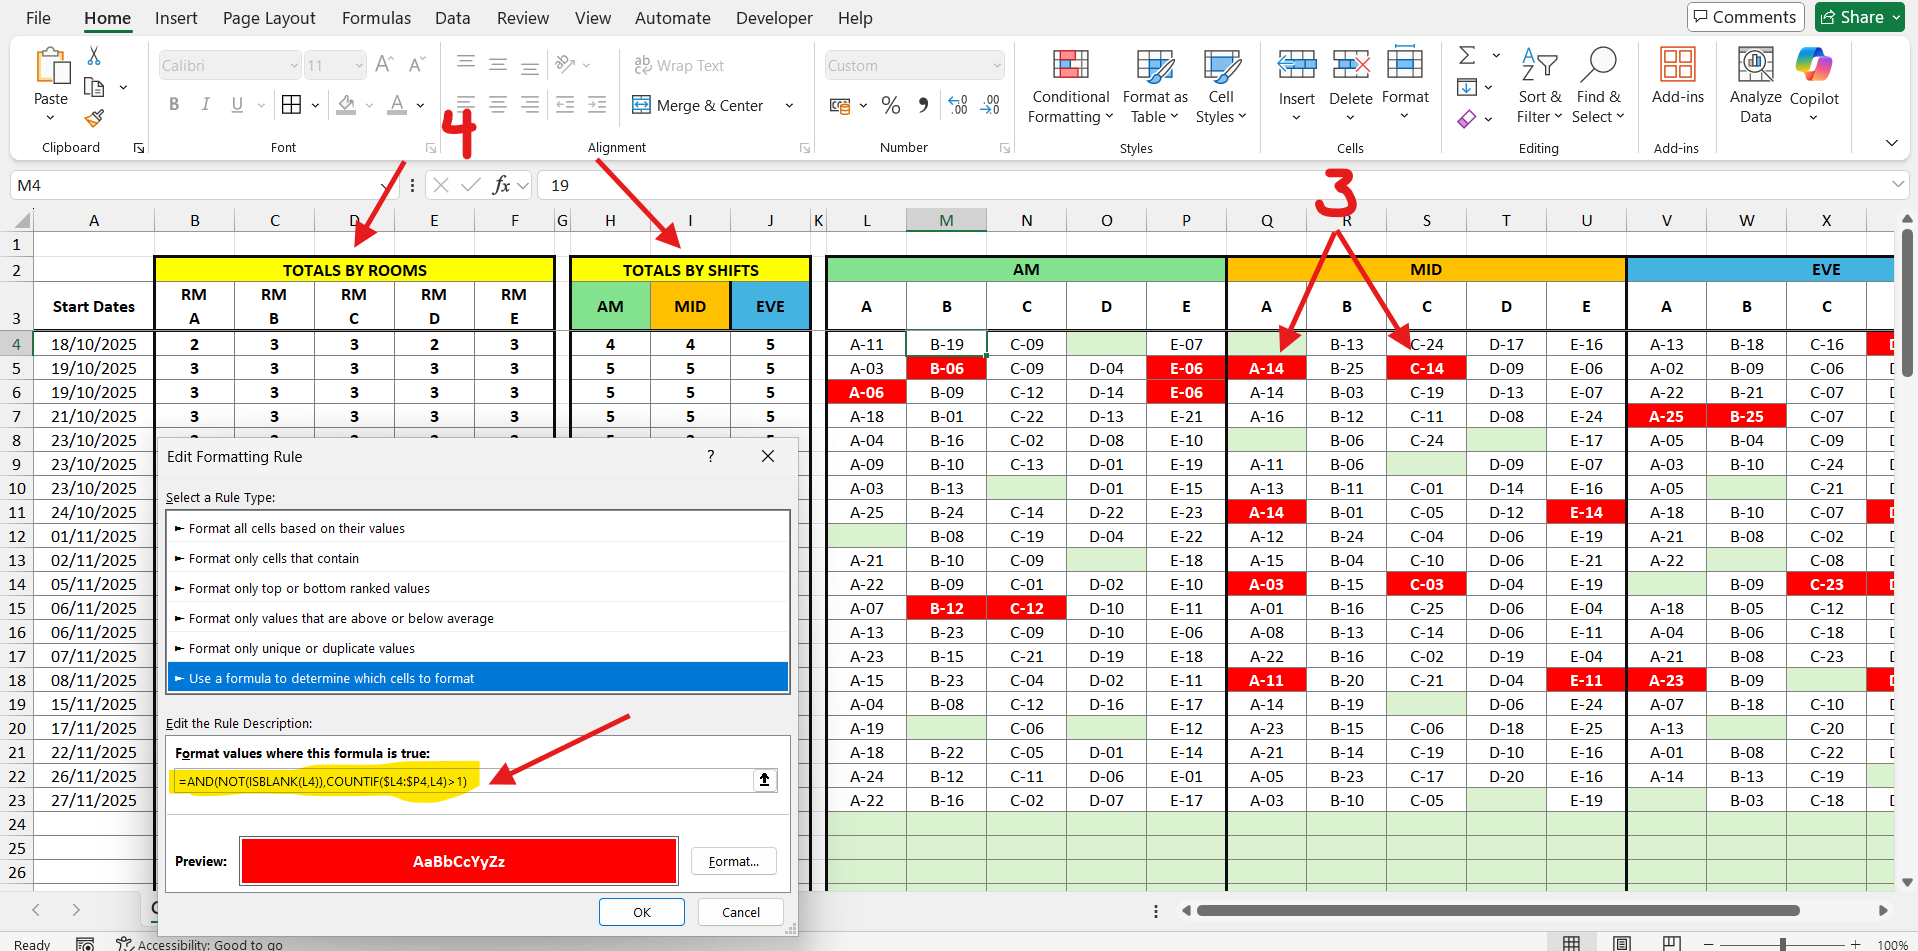This screenshot has width=1918, height=951.
Task: Click OK in Edit Formatting Rule dialog
Action: [x=641, y=912]
